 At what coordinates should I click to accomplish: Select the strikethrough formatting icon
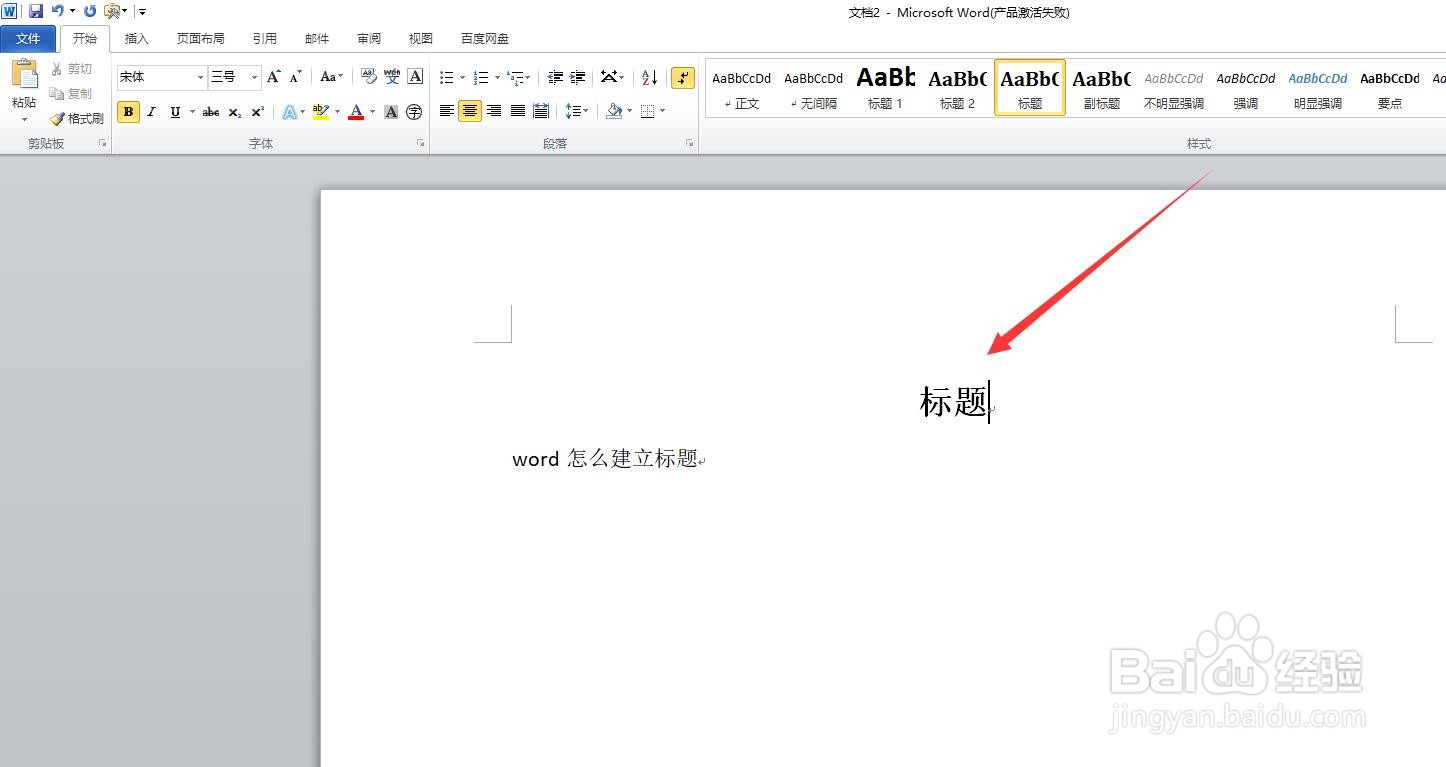pyautogui.click(x=210, y=111)
